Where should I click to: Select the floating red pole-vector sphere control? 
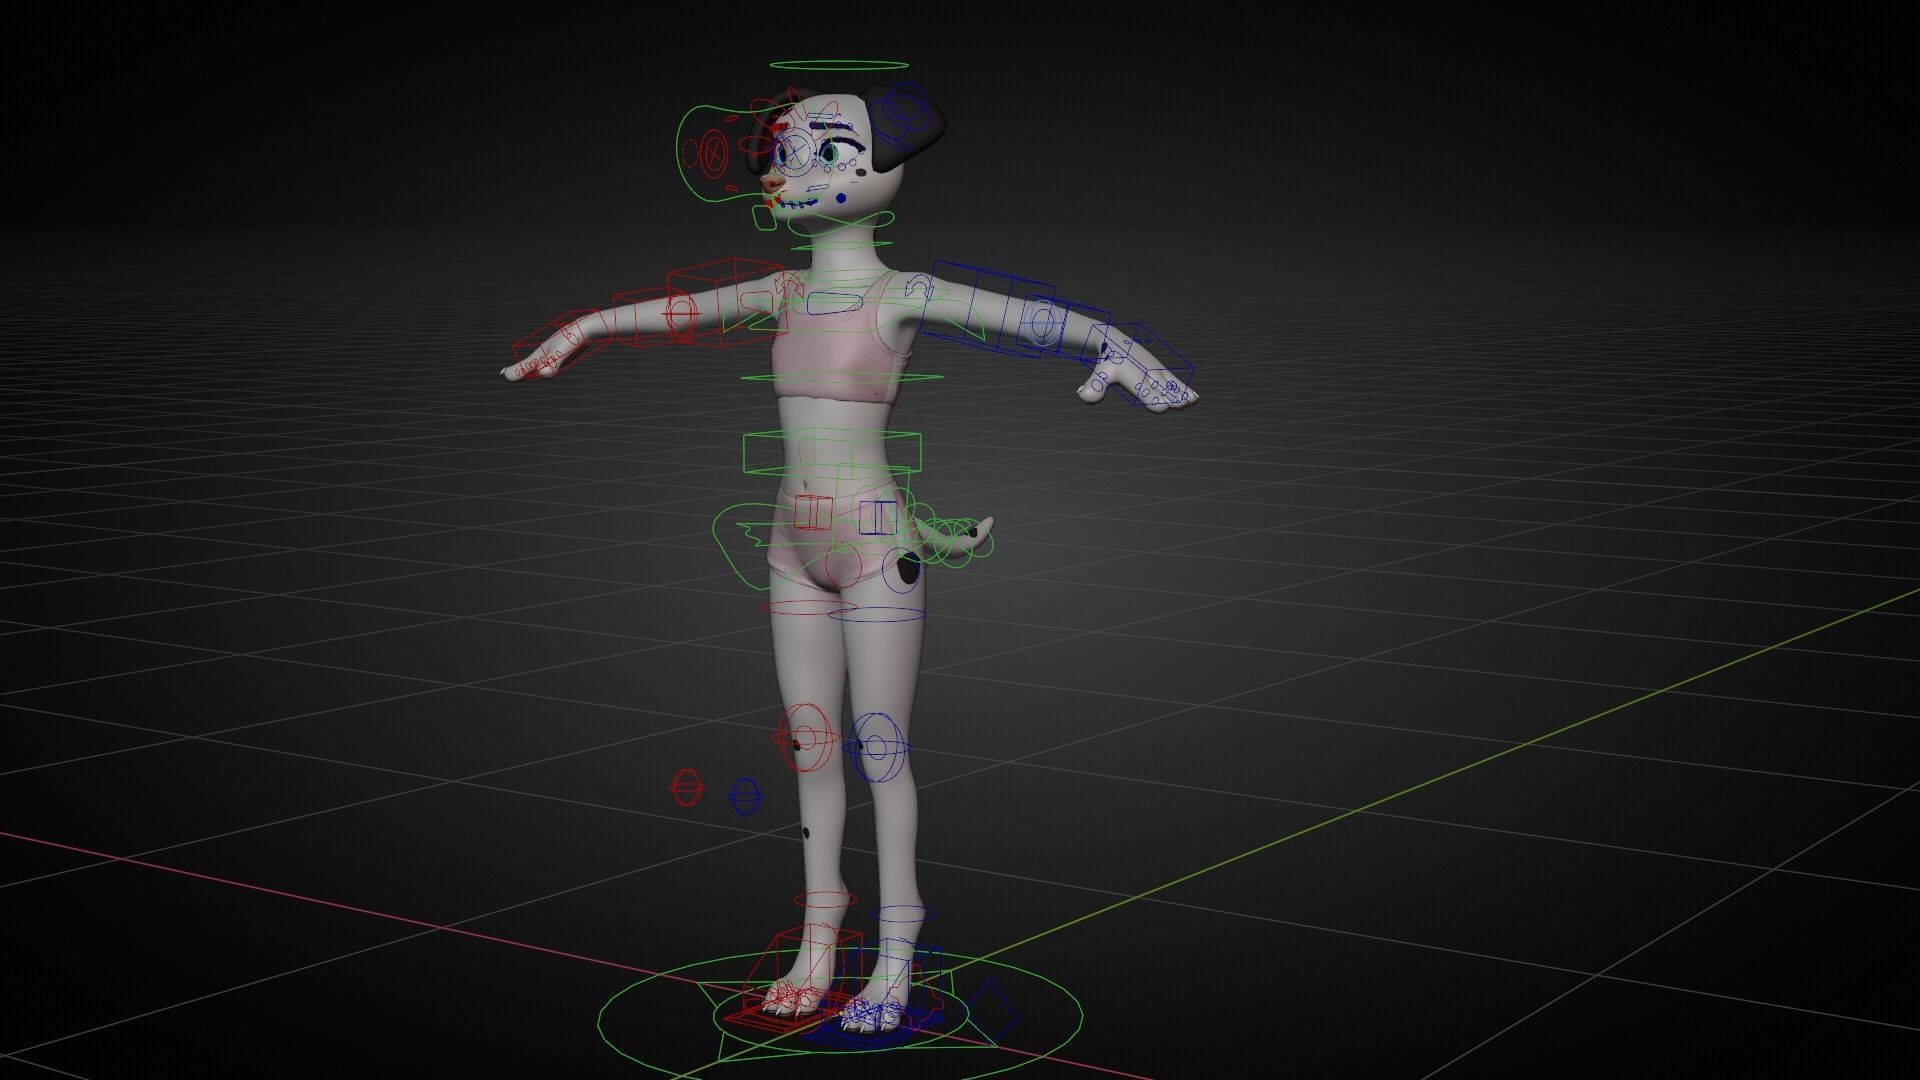coord(686,787)
